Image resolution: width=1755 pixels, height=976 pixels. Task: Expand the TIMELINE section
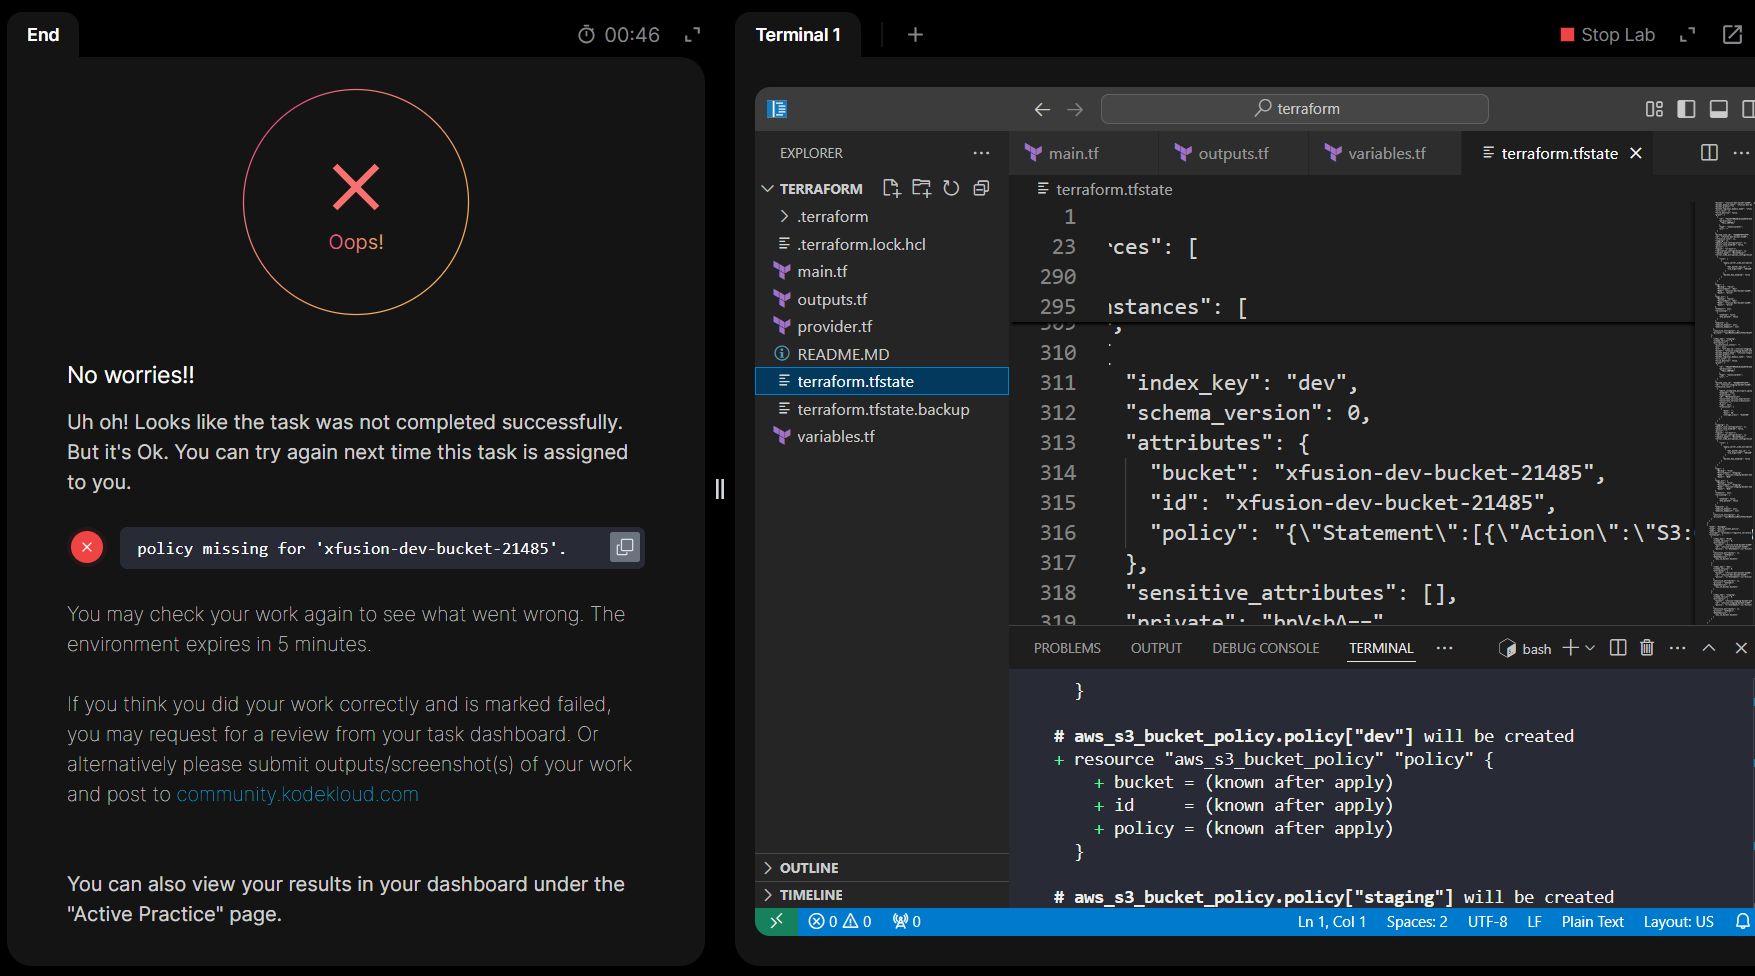tap(811, 895)
